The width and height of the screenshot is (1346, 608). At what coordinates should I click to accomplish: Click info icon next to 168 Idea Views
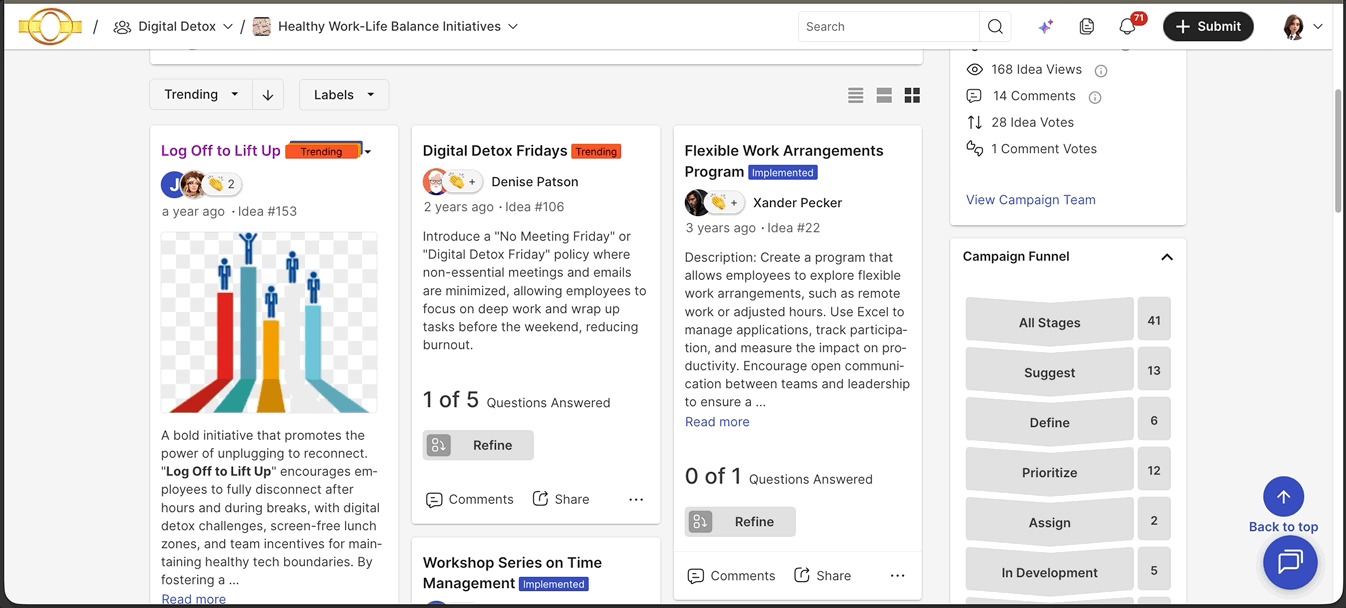click(x=1101, y=70)
